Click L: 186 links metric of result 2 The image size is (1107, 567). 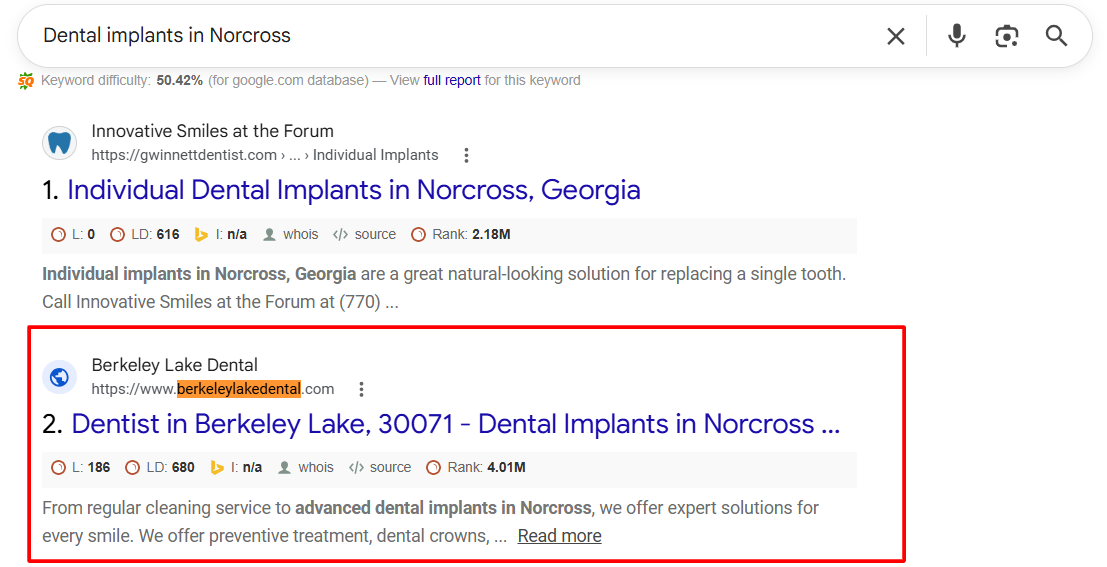[80, 467]
